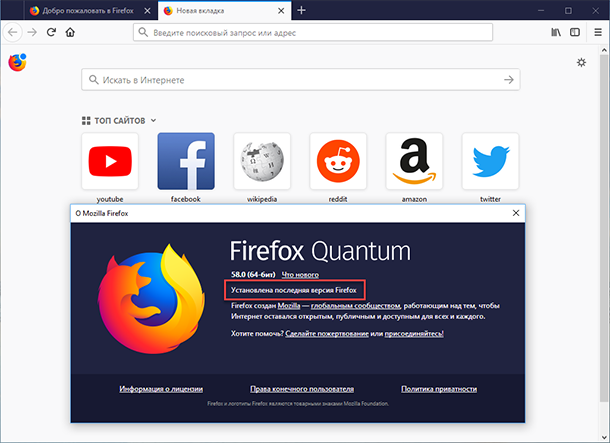
Task: Click the search magnifier icon in address bar
Action: tap(143, 32)
